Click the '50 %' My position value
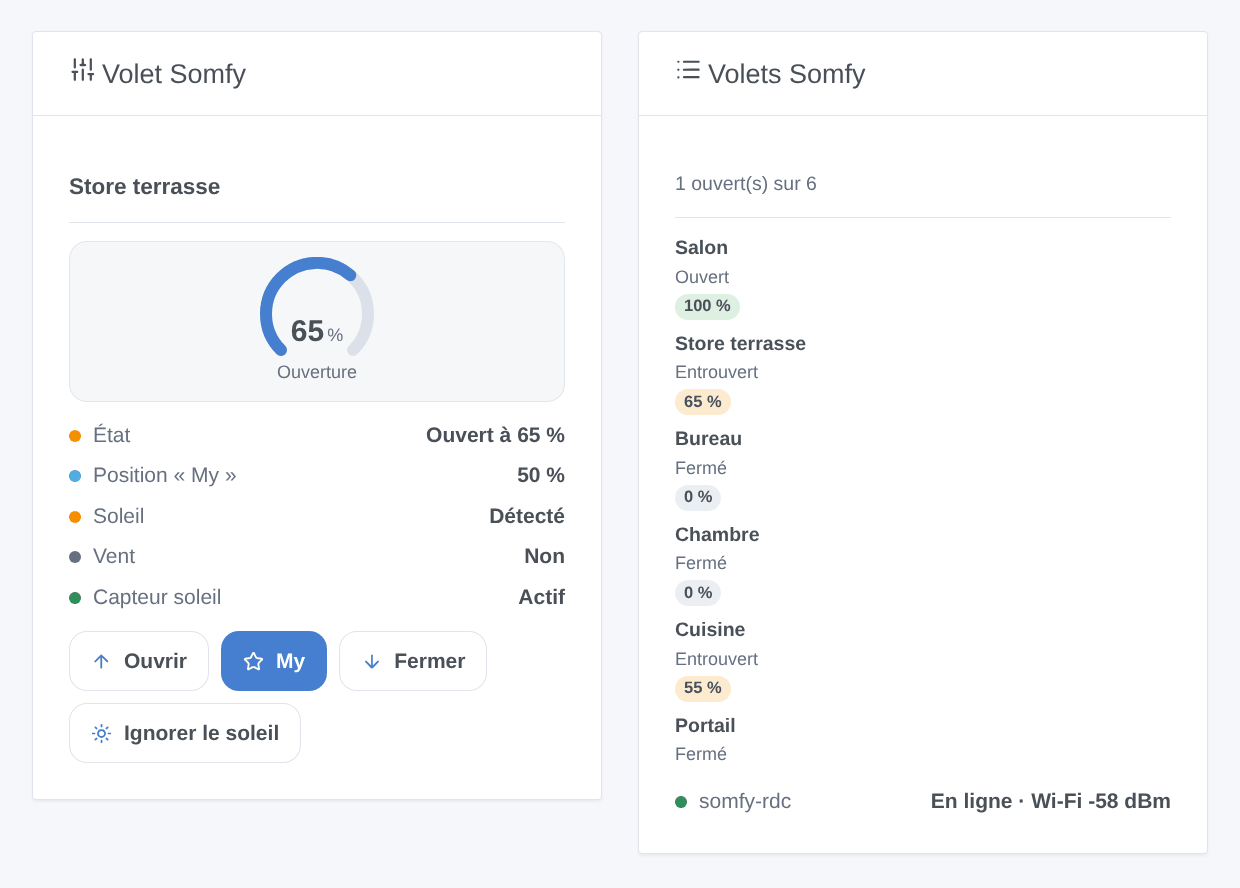Image resolution: width=1240 pixels, height=888 pixels. click(541, 475)
